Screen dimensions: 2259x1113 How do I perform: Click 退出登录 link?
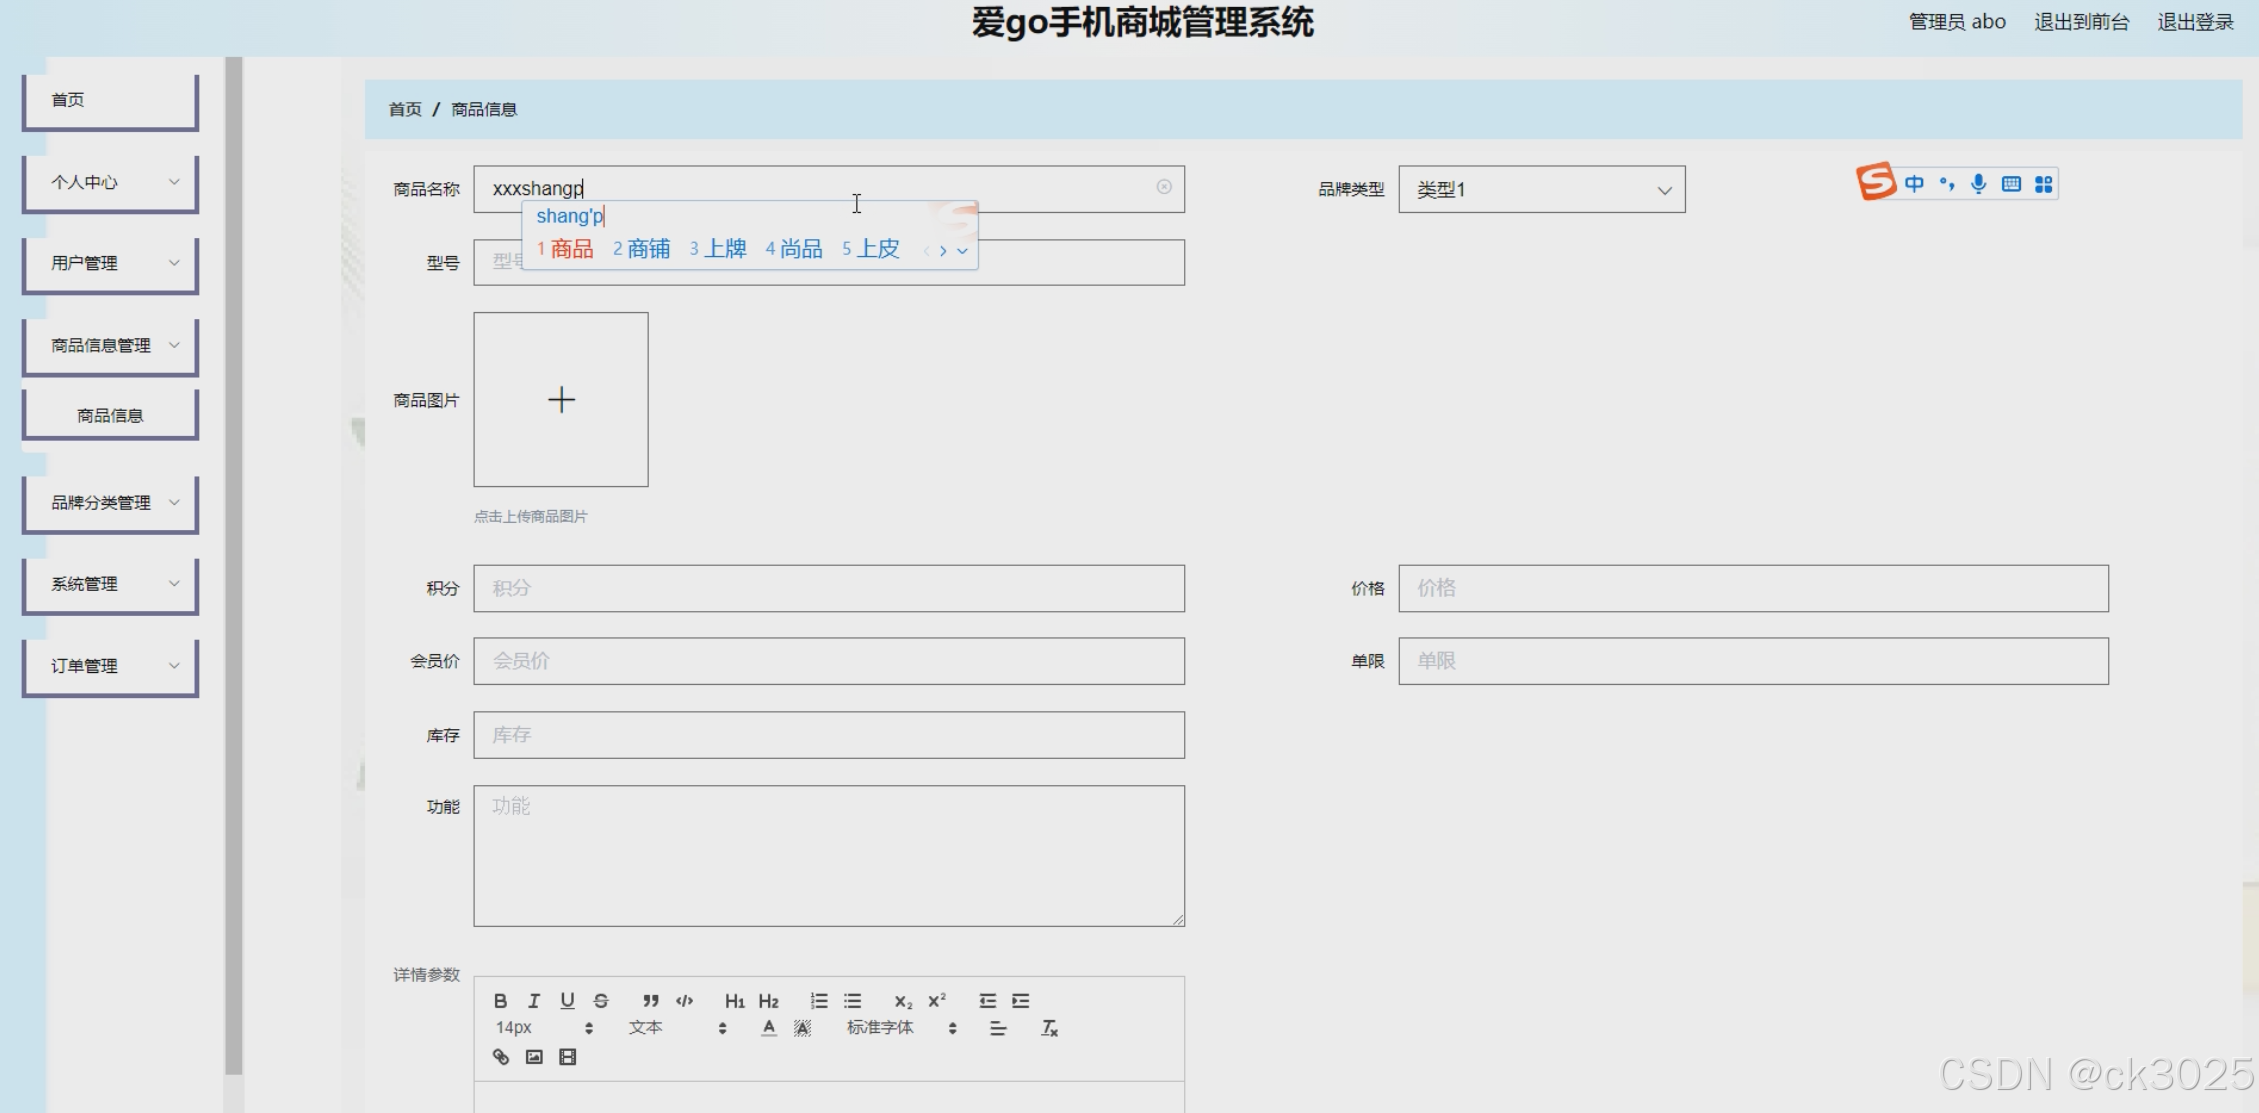[x=2195, y=22]
